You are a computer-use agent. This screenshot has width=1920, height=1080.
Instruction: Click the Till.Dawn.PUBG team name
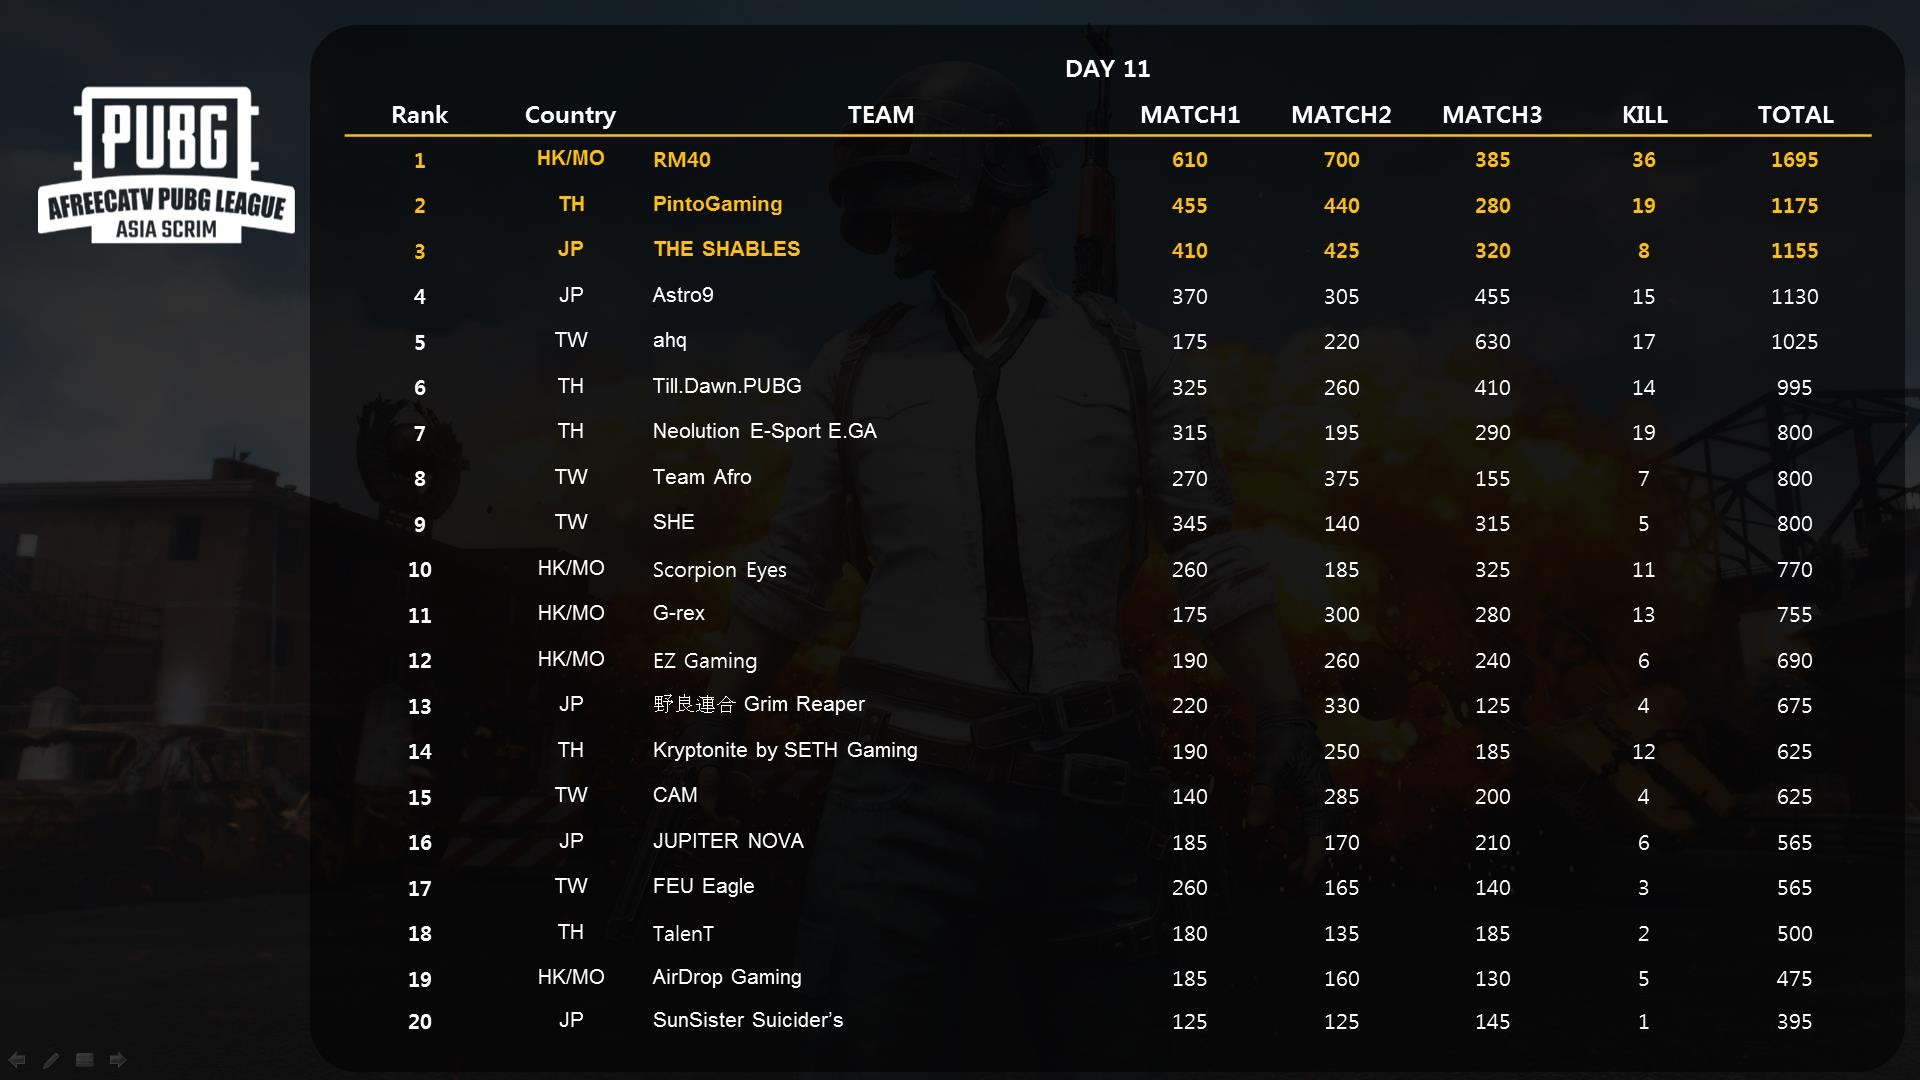tap(726, 386)
